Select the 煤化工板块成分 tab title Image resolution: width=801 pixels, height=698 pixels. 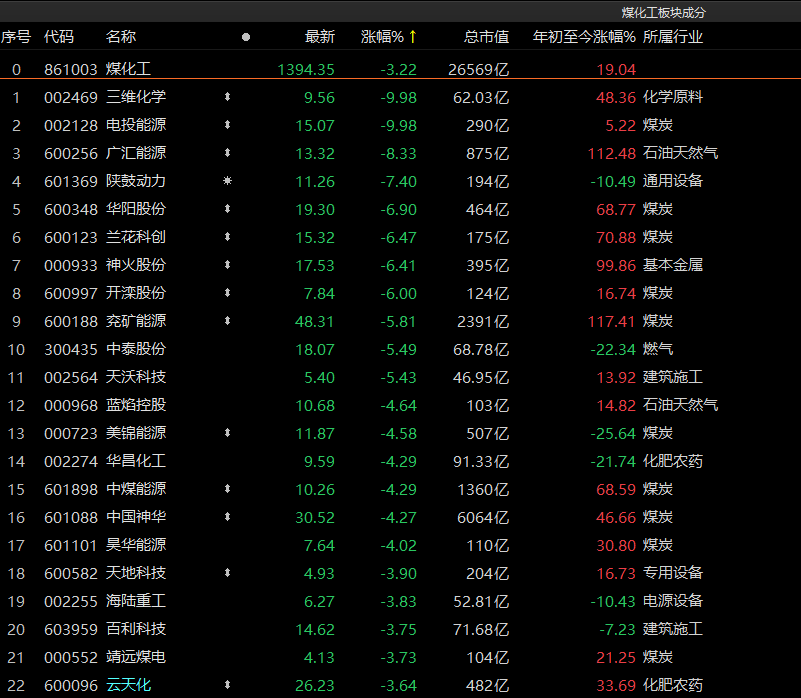tap(663, 12)
